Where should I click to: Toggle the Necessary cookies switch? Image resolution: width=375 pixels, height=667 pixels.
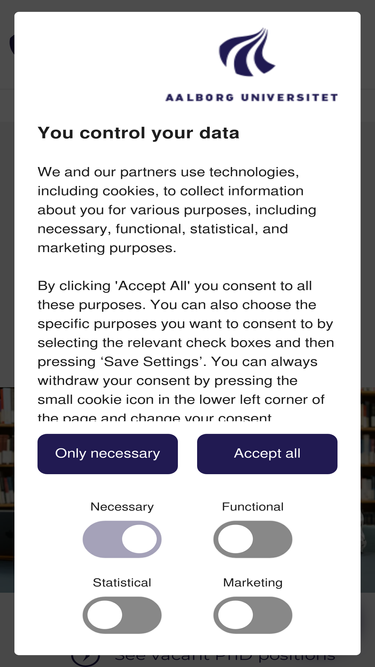pyautogui.click(x=122, y=539)
